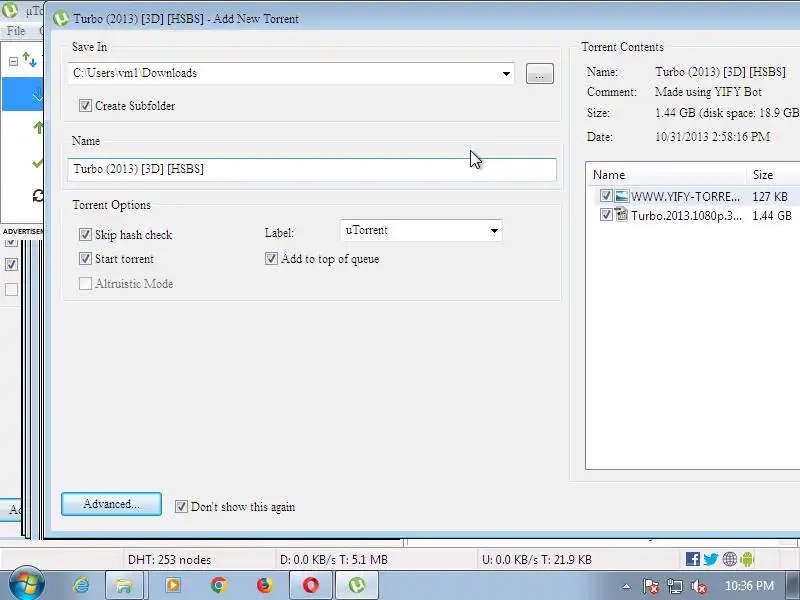Toggle the Start torrent checkbox

(x=85, y=259)
